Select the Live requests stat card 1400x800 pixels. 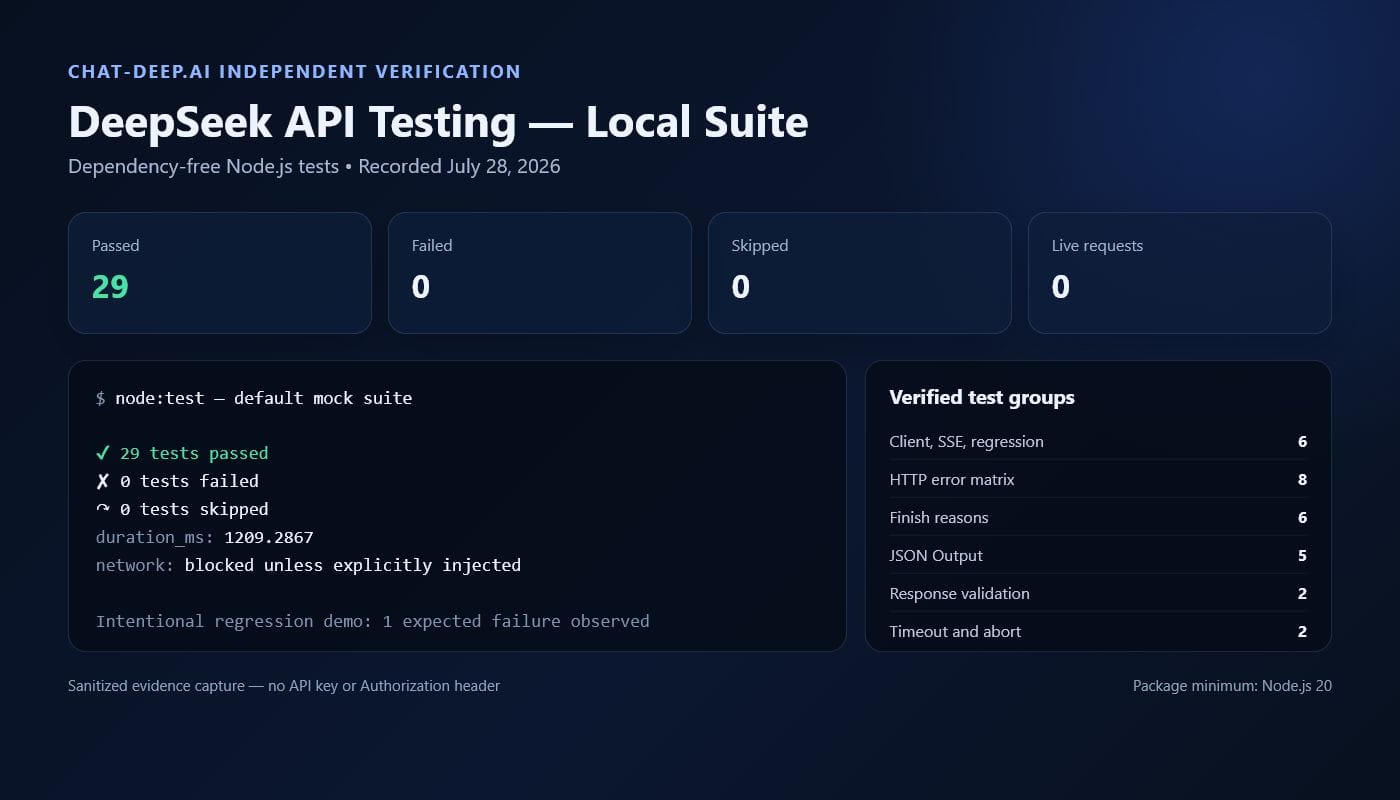1180,273
